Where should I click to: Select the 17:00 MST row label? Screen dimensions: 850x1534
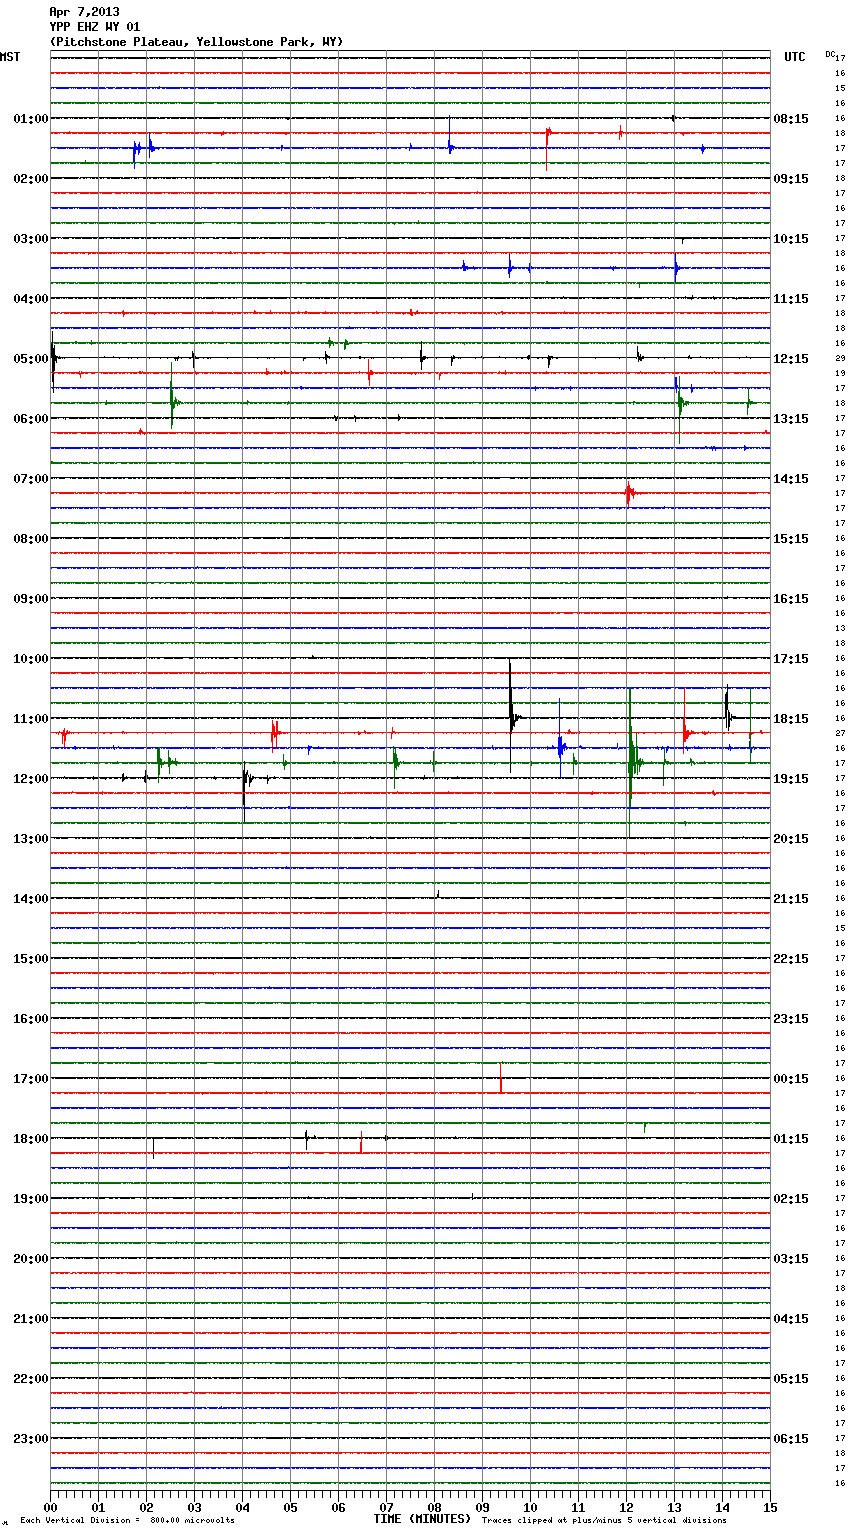click(31, 1079)
